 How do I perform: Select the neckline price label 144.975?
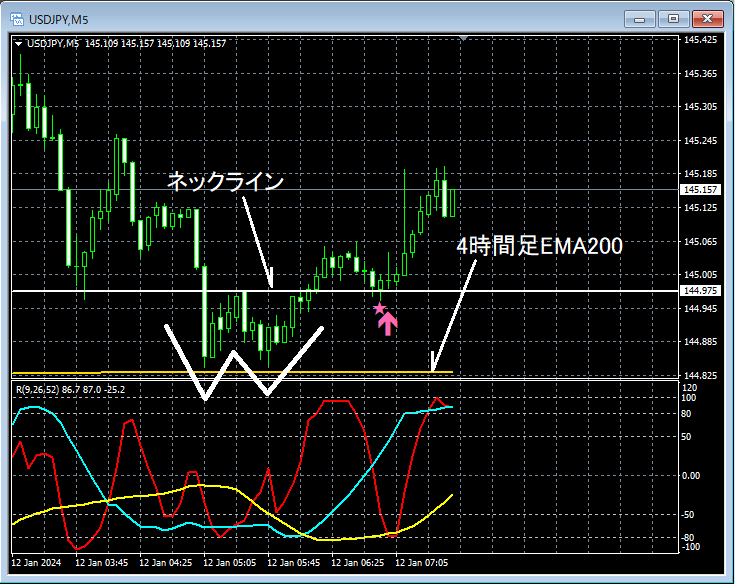(x=700, y=291)
